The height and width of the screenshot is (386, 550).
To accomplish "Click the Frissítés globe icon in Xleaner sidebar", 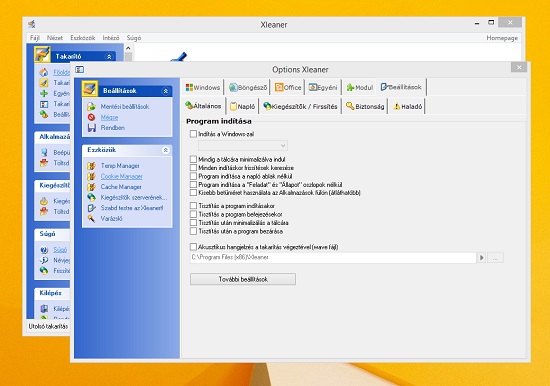I will pos(44,271).
